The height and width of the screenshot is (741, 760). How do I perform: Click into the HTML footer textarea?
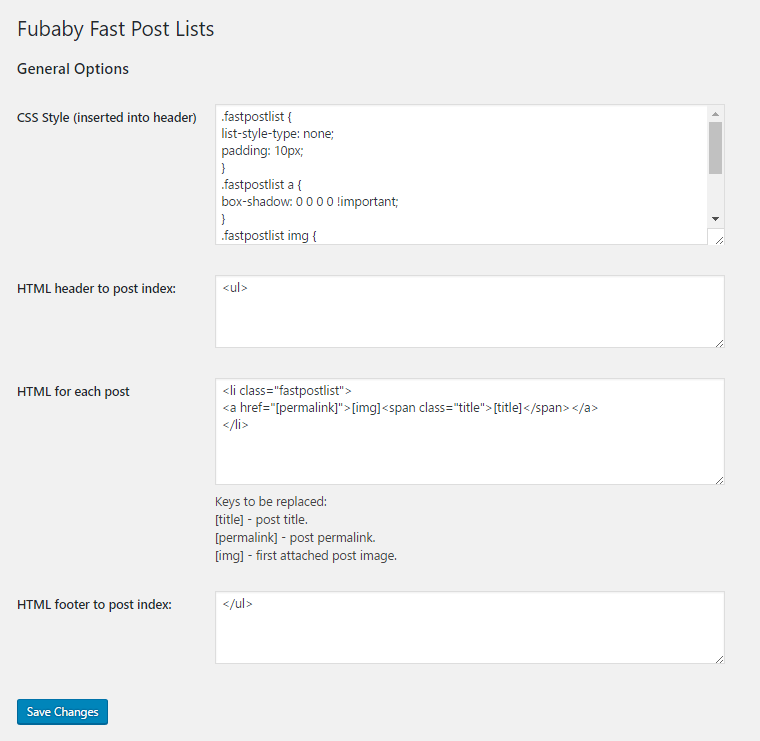[x=469, y=628]
